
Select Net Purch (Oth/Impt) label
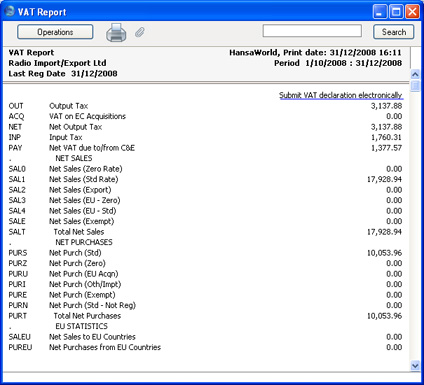85,284
